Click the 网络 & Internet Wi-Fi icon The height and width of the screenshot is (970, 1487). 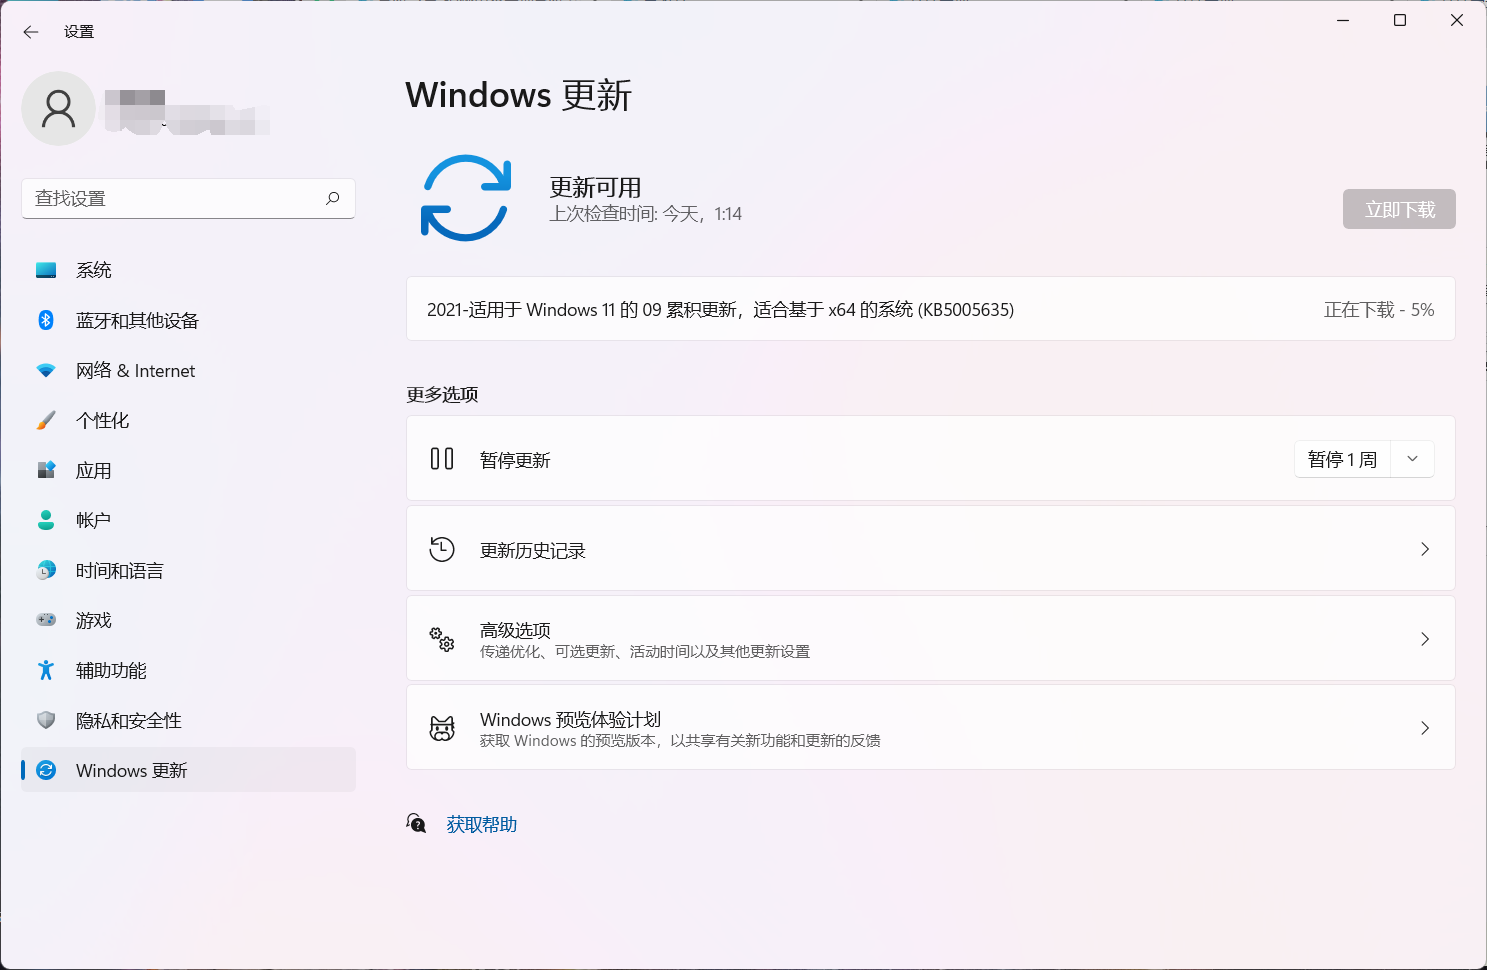pyautogui.click(x=46, y=370)
